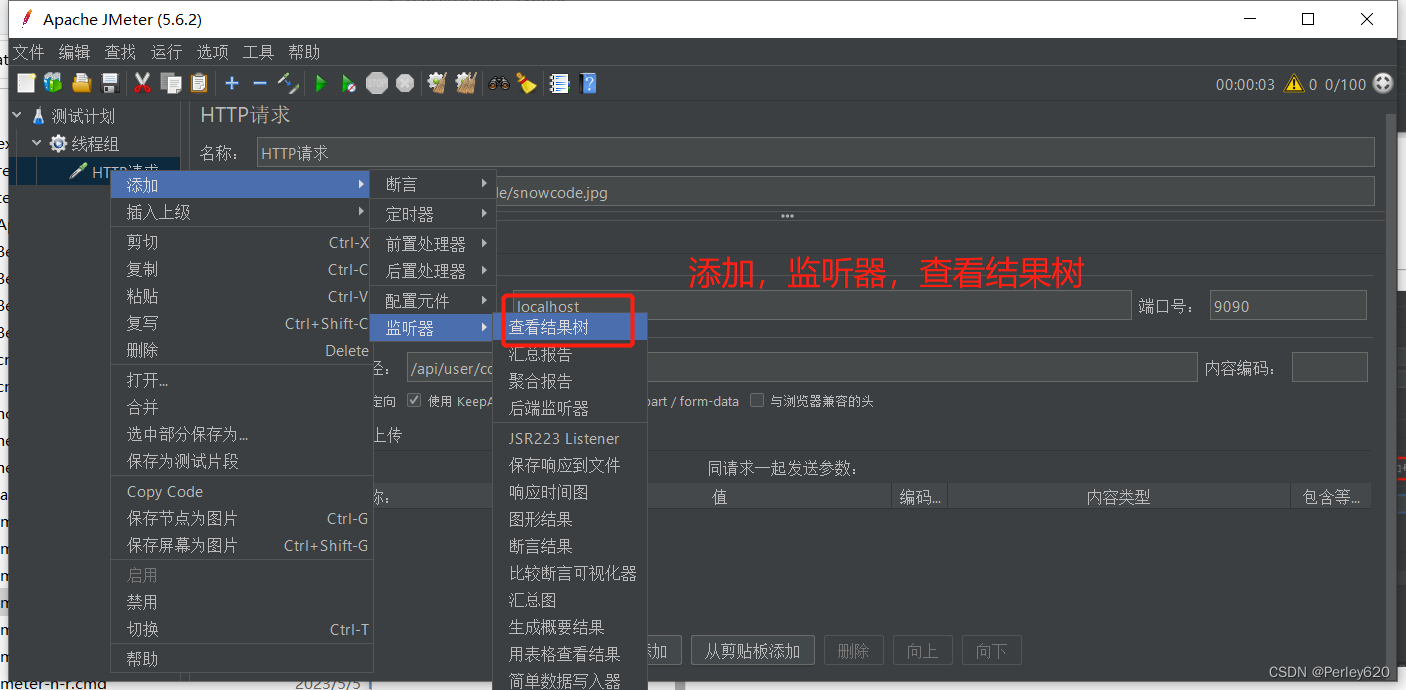The image size is (1406, 690).
Task: Click the Toggle enable/disable toolbar icon
Action: (288, 84)
